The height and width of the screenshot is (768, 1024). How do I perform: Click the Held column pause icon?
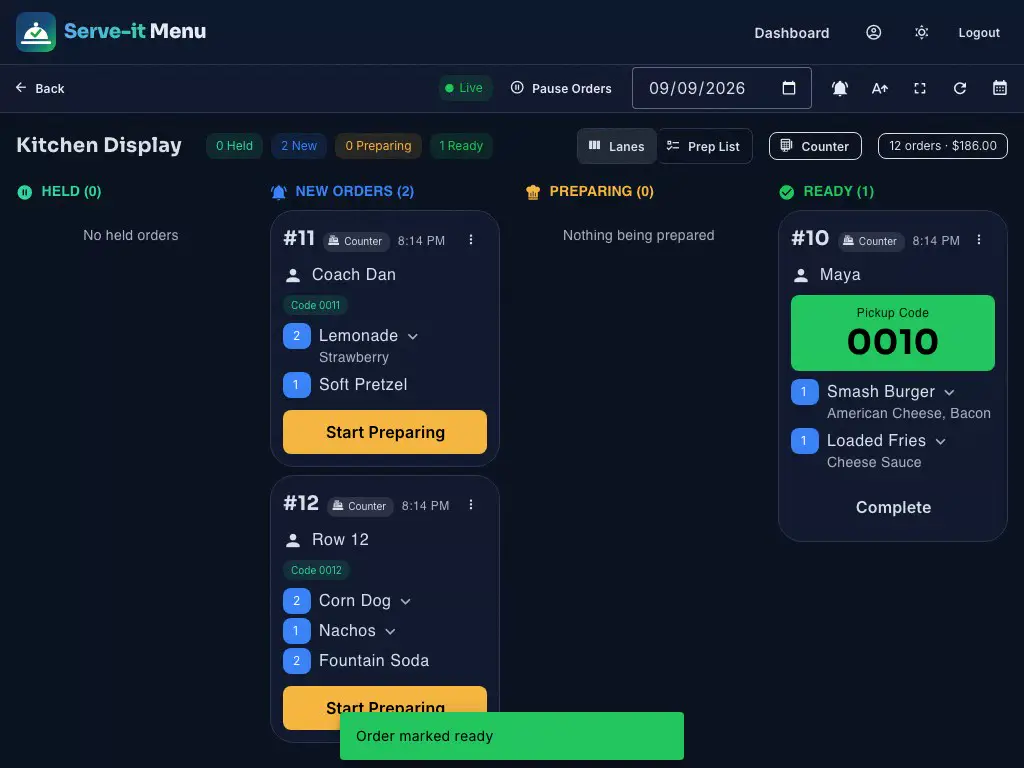[25, 192]
